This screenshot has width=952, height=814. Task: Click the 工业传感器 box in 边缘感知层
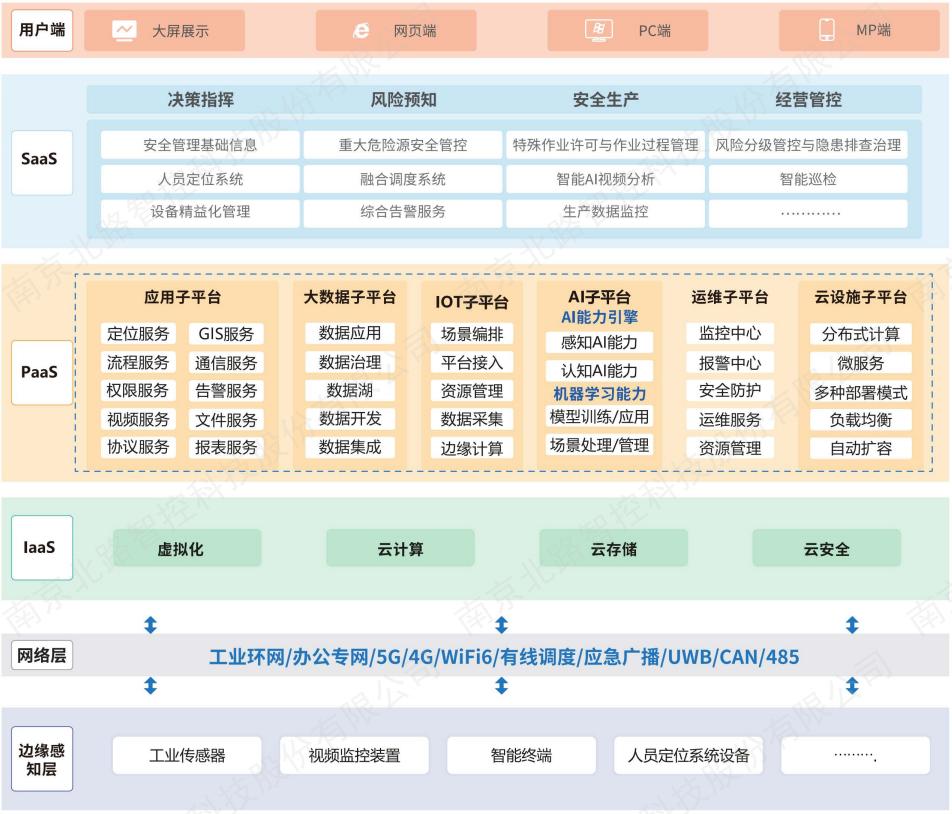point(188,755)
